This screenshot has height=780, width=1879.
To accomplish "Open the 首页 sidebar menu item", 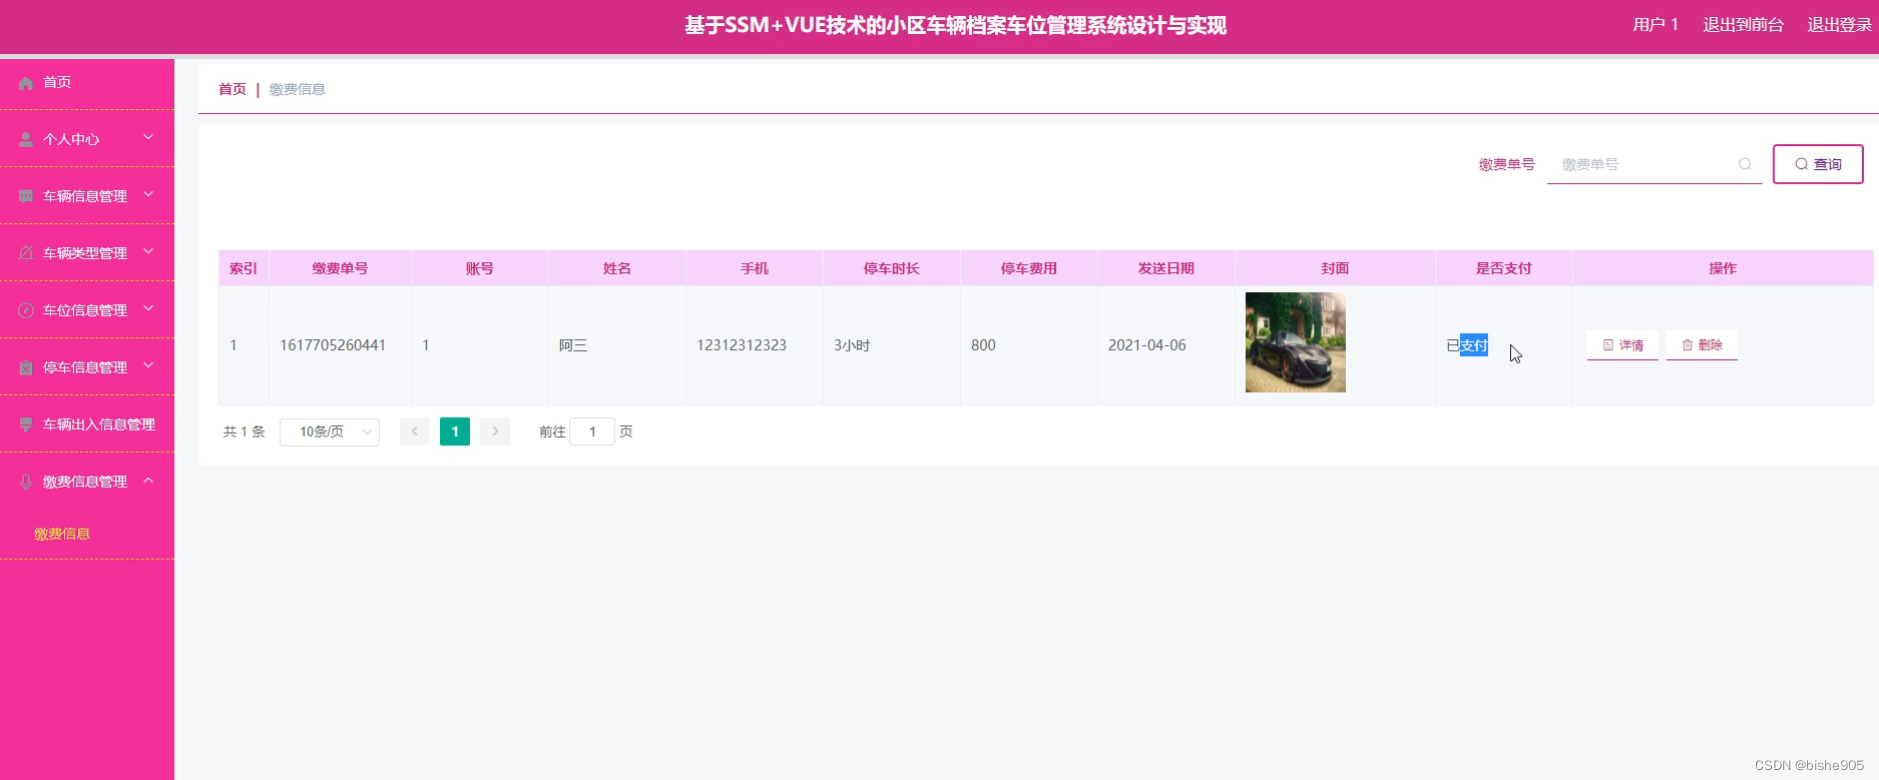I will [x=87, y=82].
